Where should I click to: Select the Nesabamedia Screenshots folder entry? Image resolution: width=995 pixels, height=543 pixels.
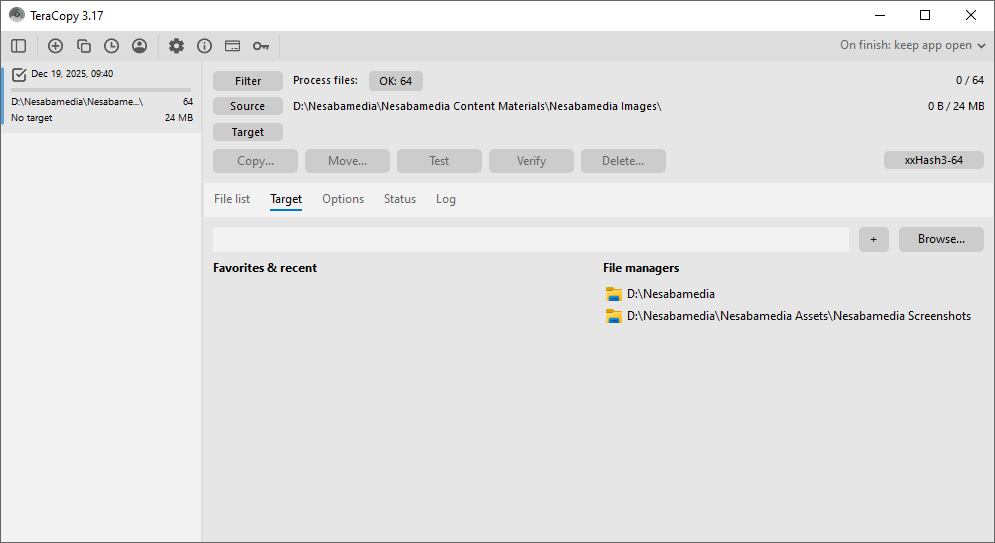[798, 316]
